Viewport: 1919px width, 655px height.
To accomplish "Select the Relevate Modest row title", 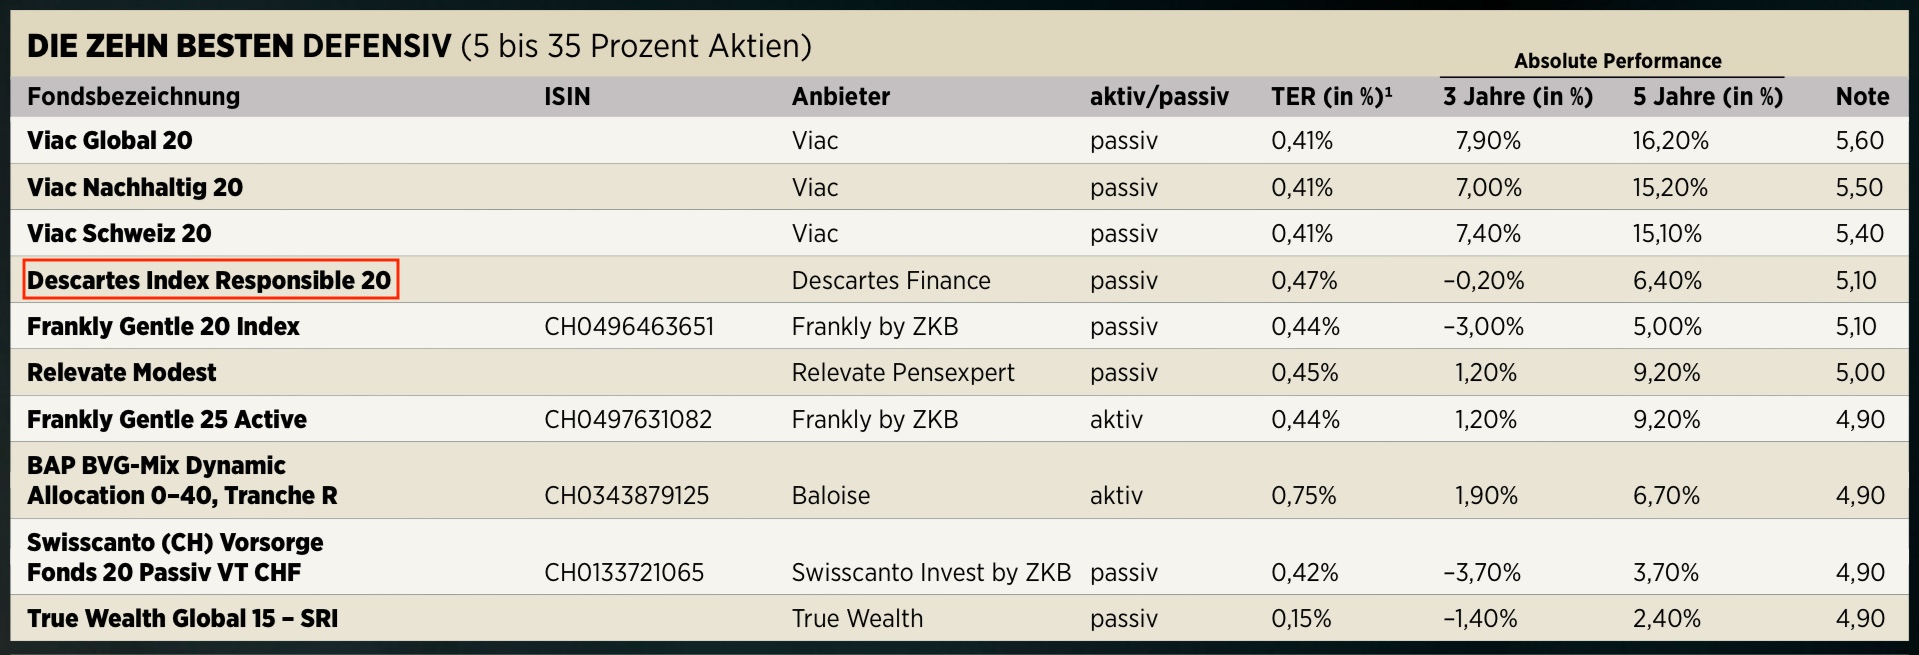I will [x=121, y=373].
